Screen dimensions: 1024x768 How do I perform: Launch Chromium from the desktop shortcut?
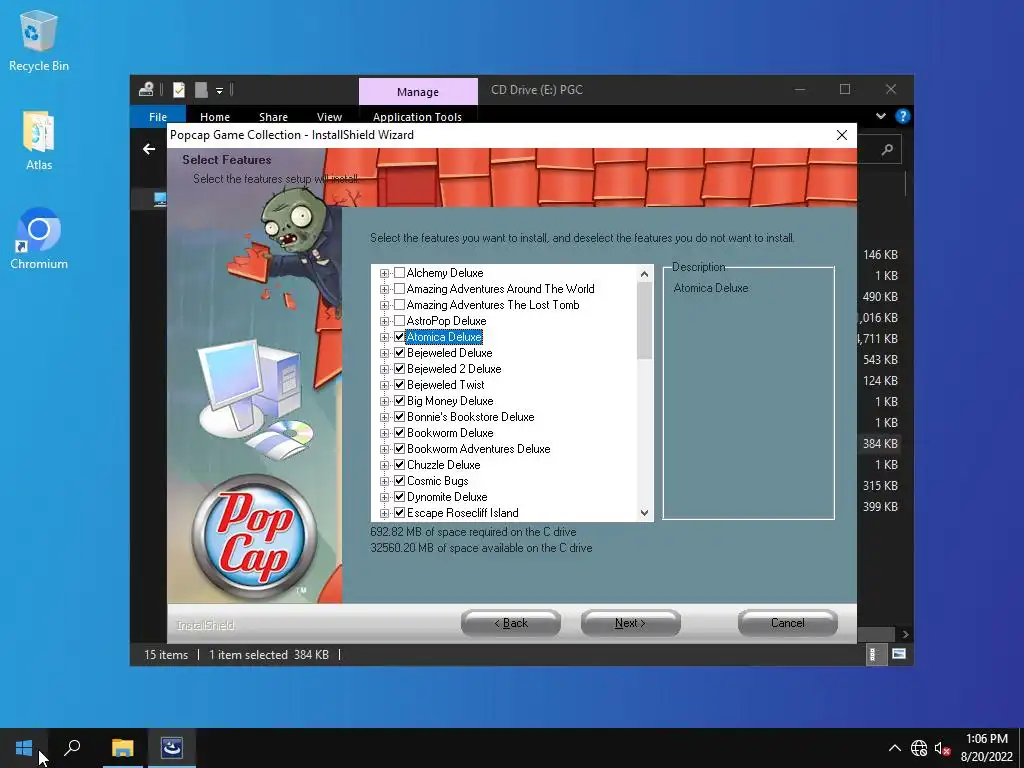point(39,238)
